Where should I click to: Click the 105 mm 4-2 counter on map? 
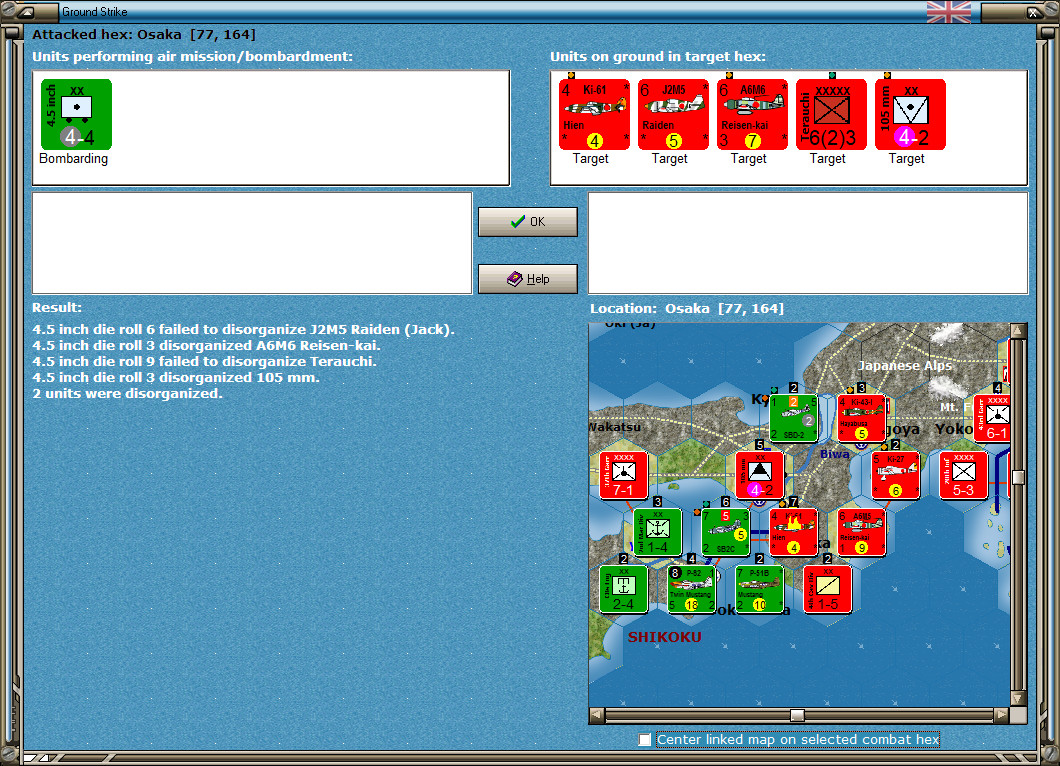(759, 475)
